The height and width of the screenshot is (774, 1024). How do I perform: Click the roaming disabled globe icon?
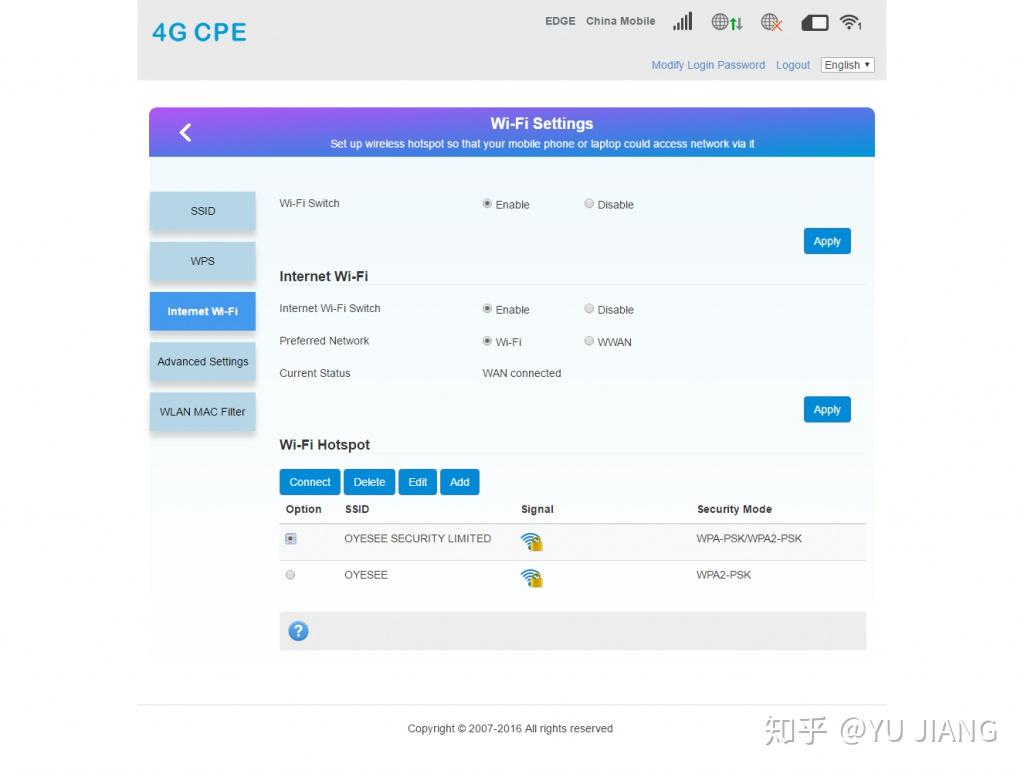[x=771, y=21]
